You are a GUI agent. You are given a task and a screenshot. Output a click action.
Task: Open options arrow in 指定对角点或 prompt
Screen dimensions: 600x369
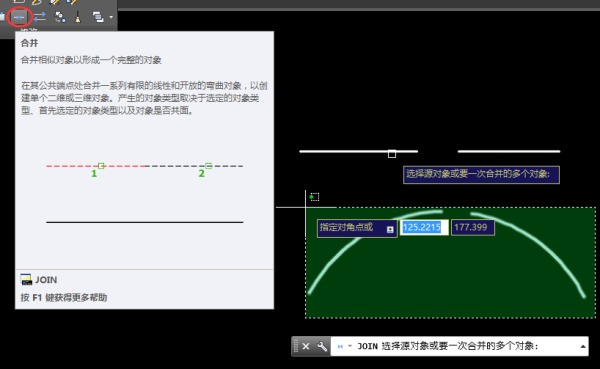(x=390, y=229)
